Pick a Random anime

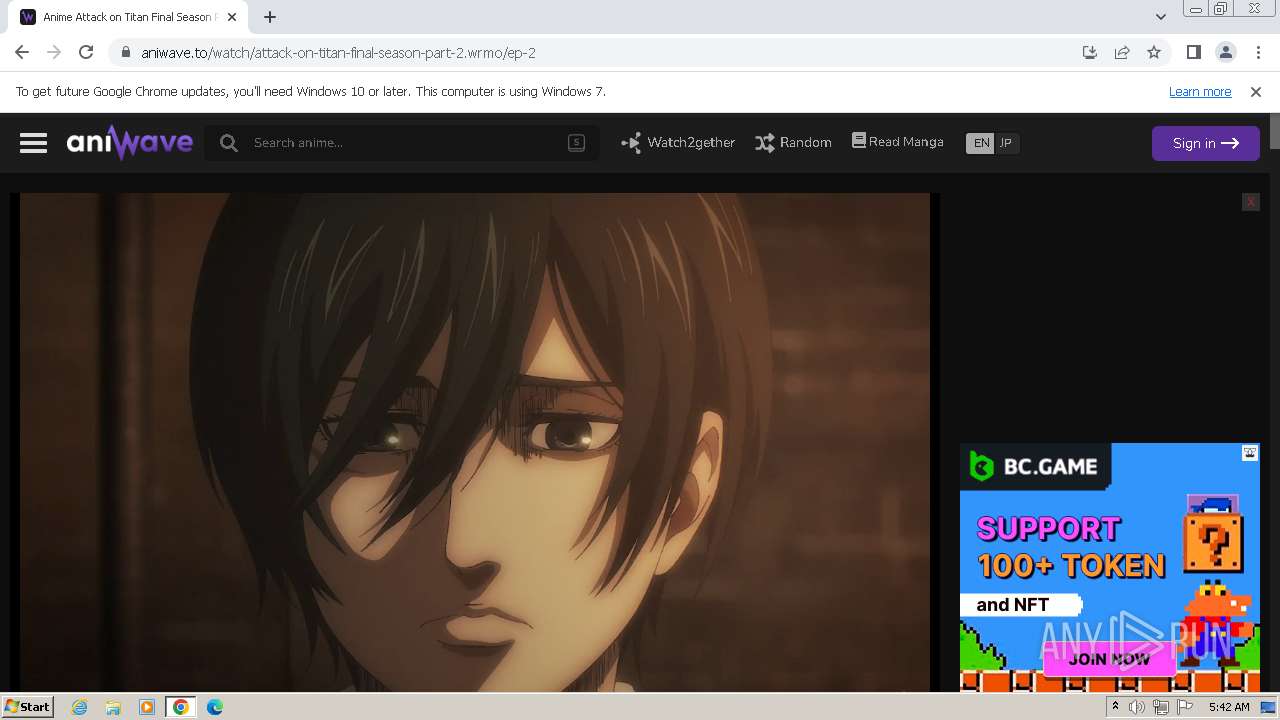click(x=793, y=143)
